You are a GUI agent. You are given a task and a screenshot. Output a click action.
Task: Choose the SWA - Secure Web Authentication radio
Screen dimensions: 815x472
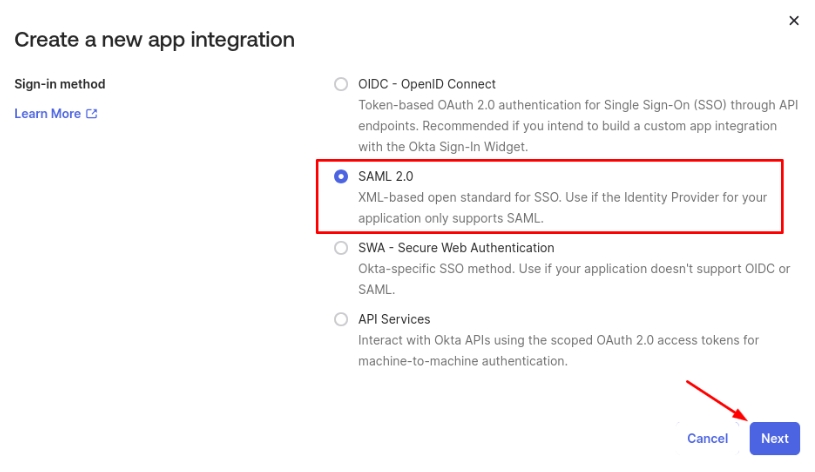pyautogui.click(x=341, y=248)
